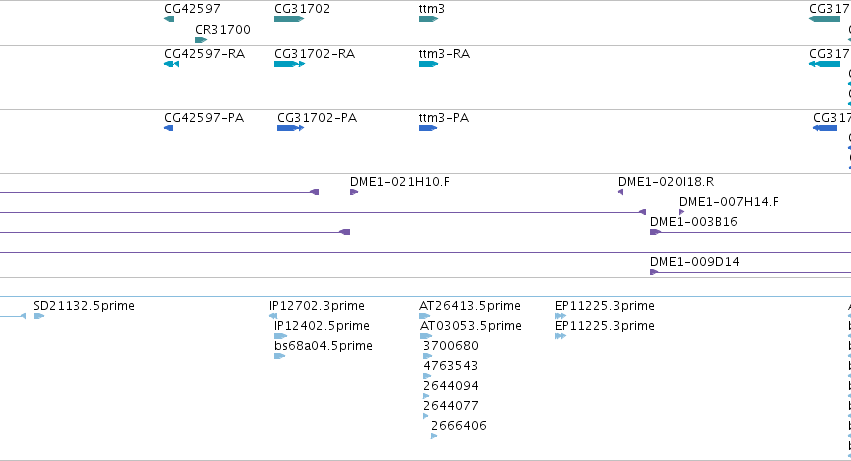Open the SD21132.5prime label
This screenshot has width=851, height=461.
point(84,306)
